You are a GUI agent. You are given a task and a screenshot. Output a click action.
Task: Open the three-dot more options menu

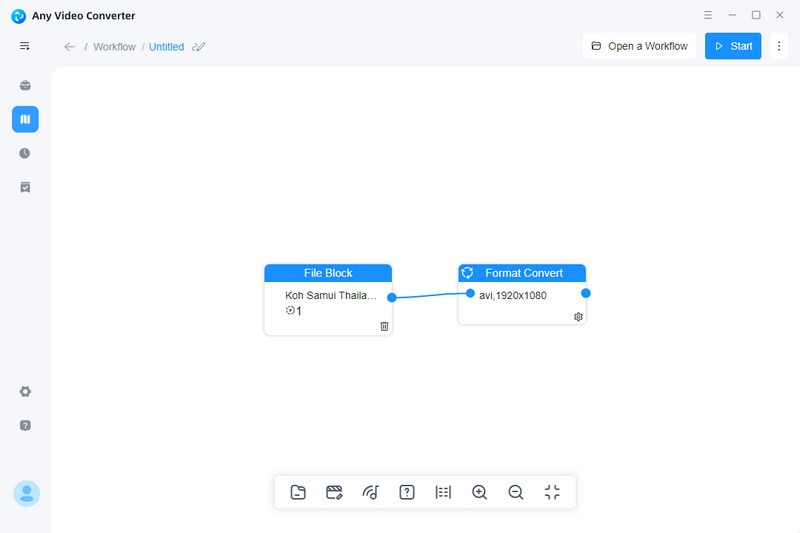[x=780, y=46]
